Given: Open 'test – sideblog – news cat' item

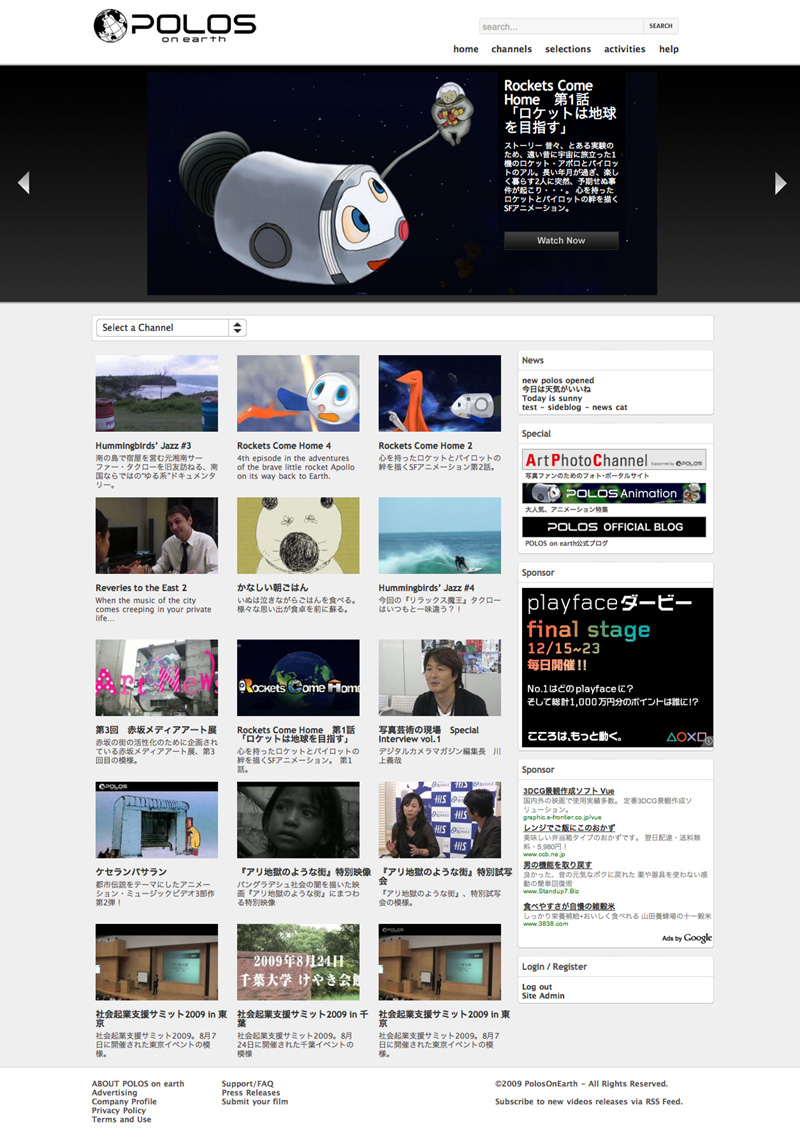Looking at the screenshot, I should coord(574,407).
